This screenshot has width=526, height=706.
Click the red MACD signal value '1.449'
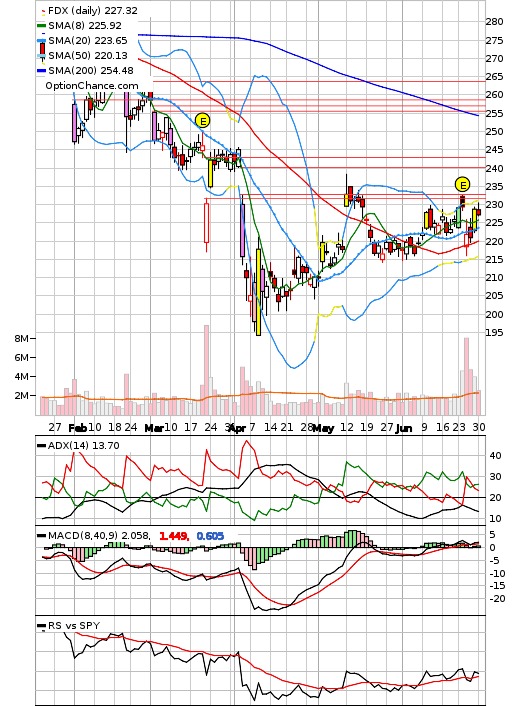(173, 536)
